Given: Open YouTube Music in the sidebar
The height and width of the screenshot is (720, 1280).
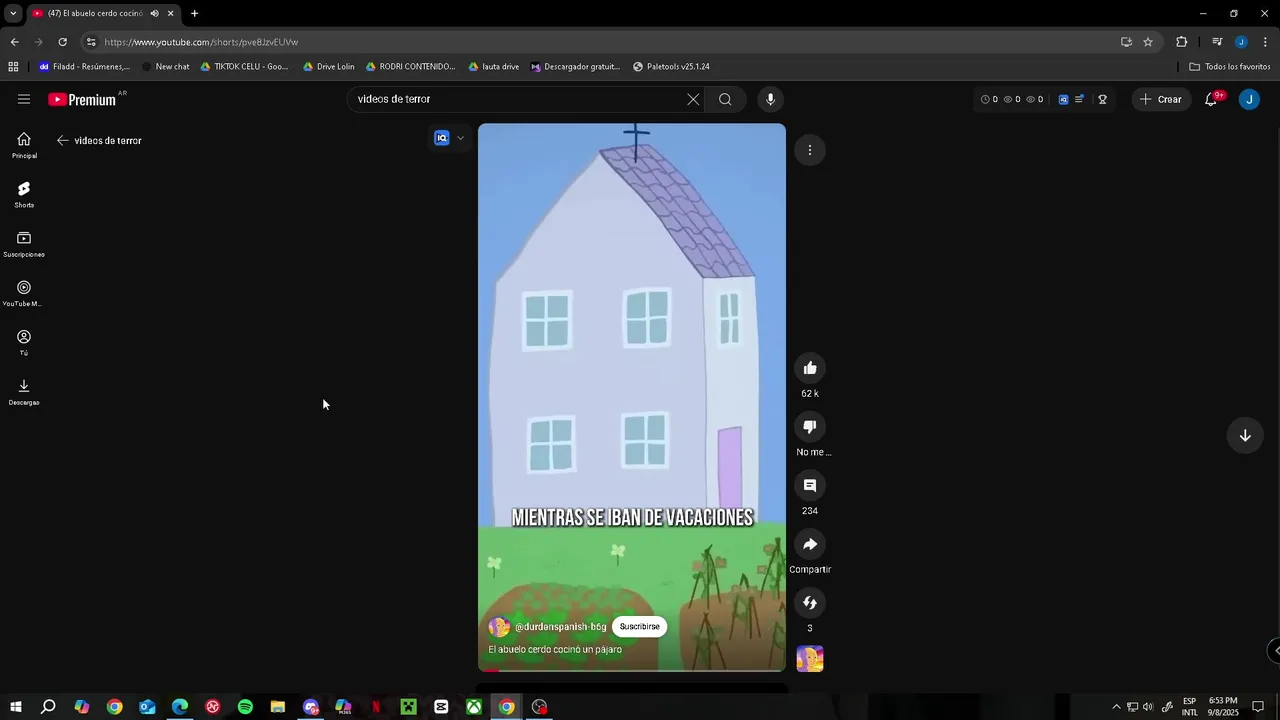Looking at the screenshot, I should tap(24, 294).
